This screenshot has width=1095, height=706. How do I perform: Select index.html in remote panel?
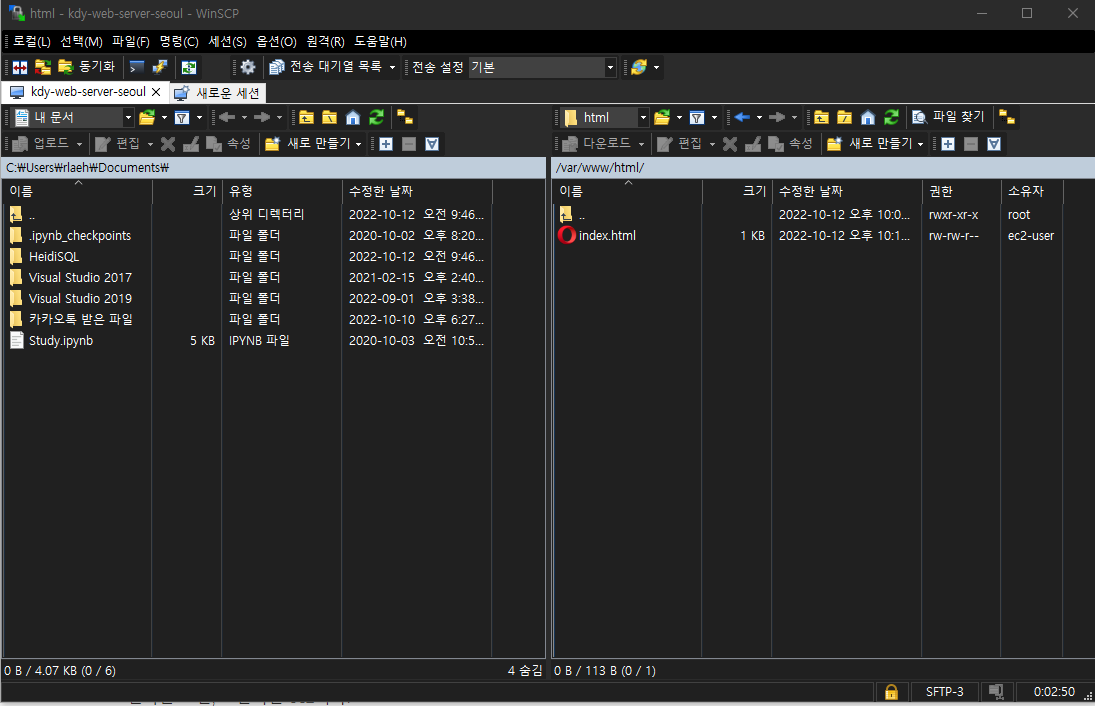coord(607,236)
